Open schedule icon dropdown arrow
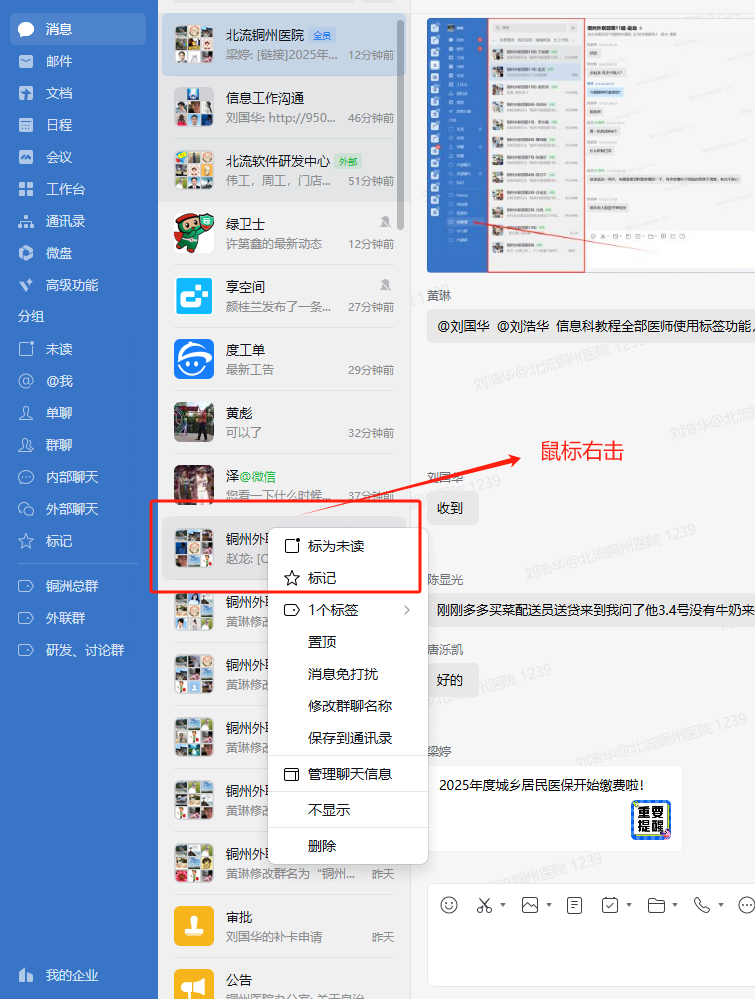755x999 pixels. [629, 905]
